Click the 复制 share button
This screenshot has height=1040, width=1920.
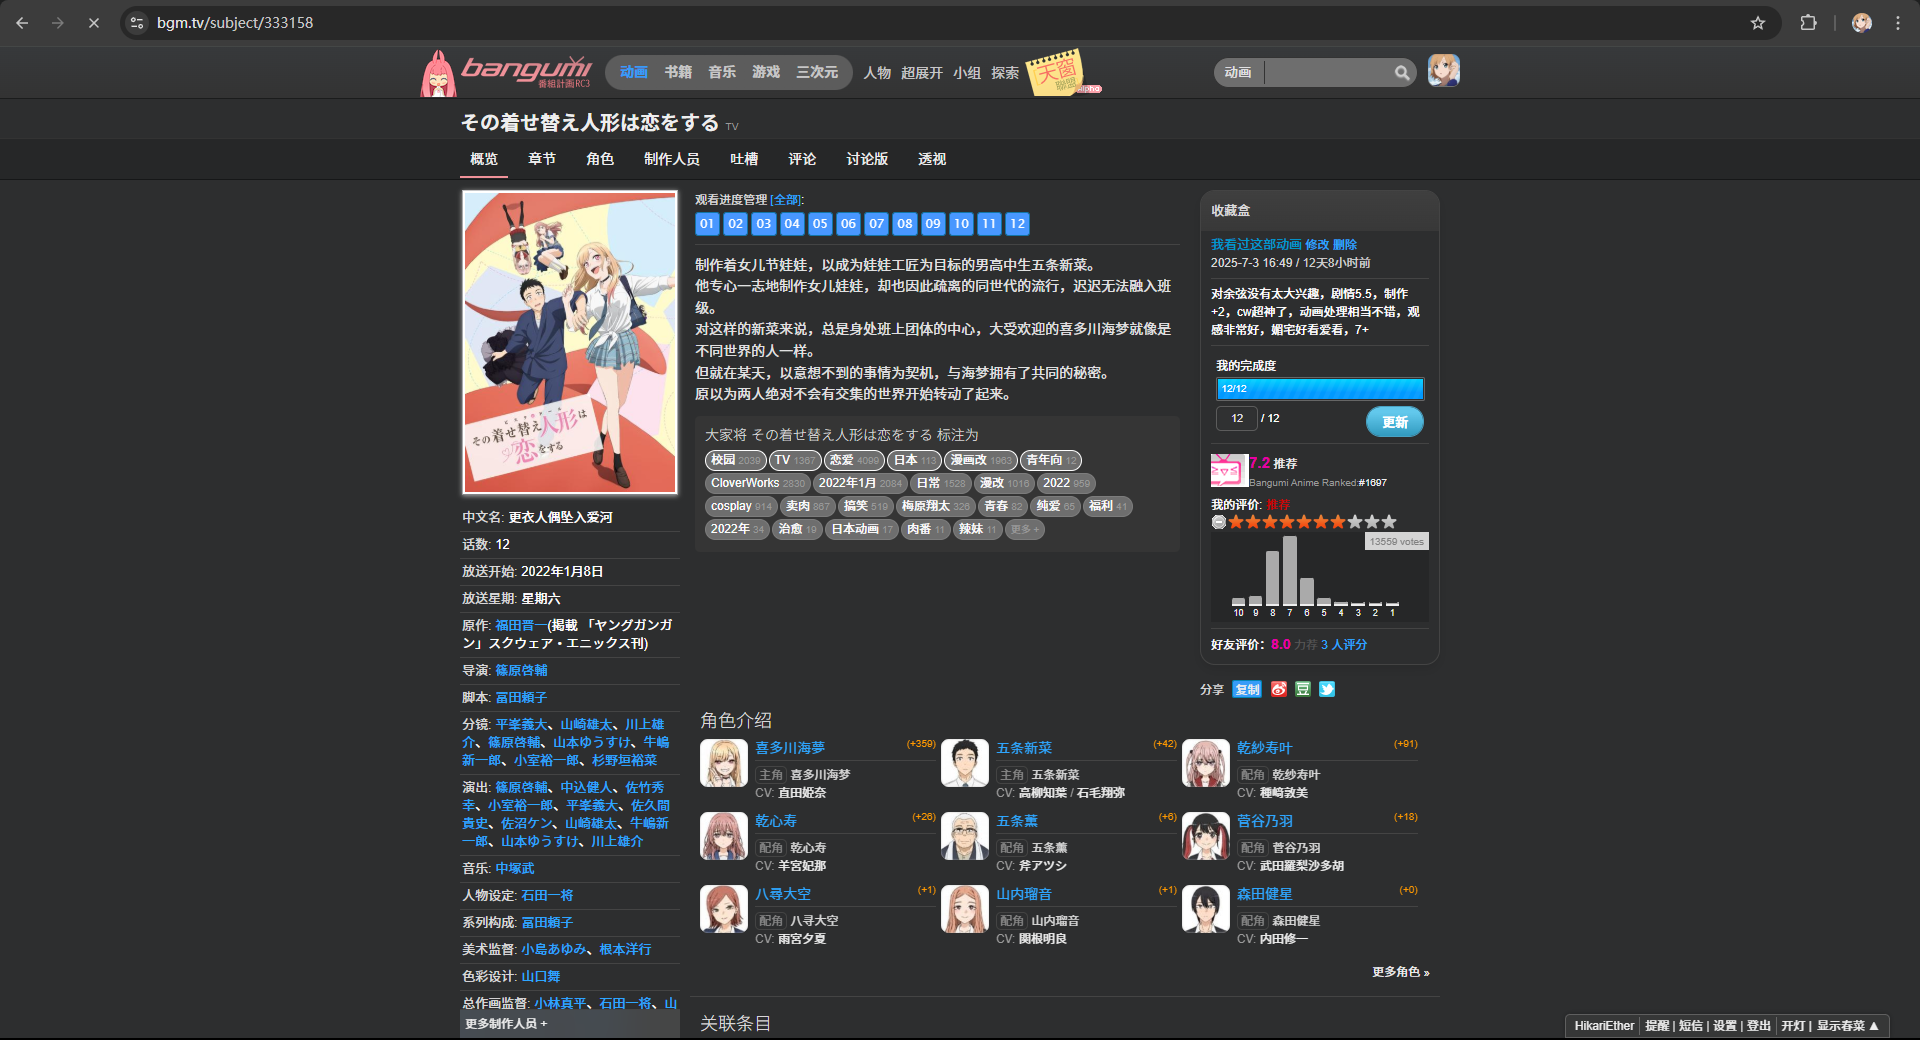point(1247,689)
